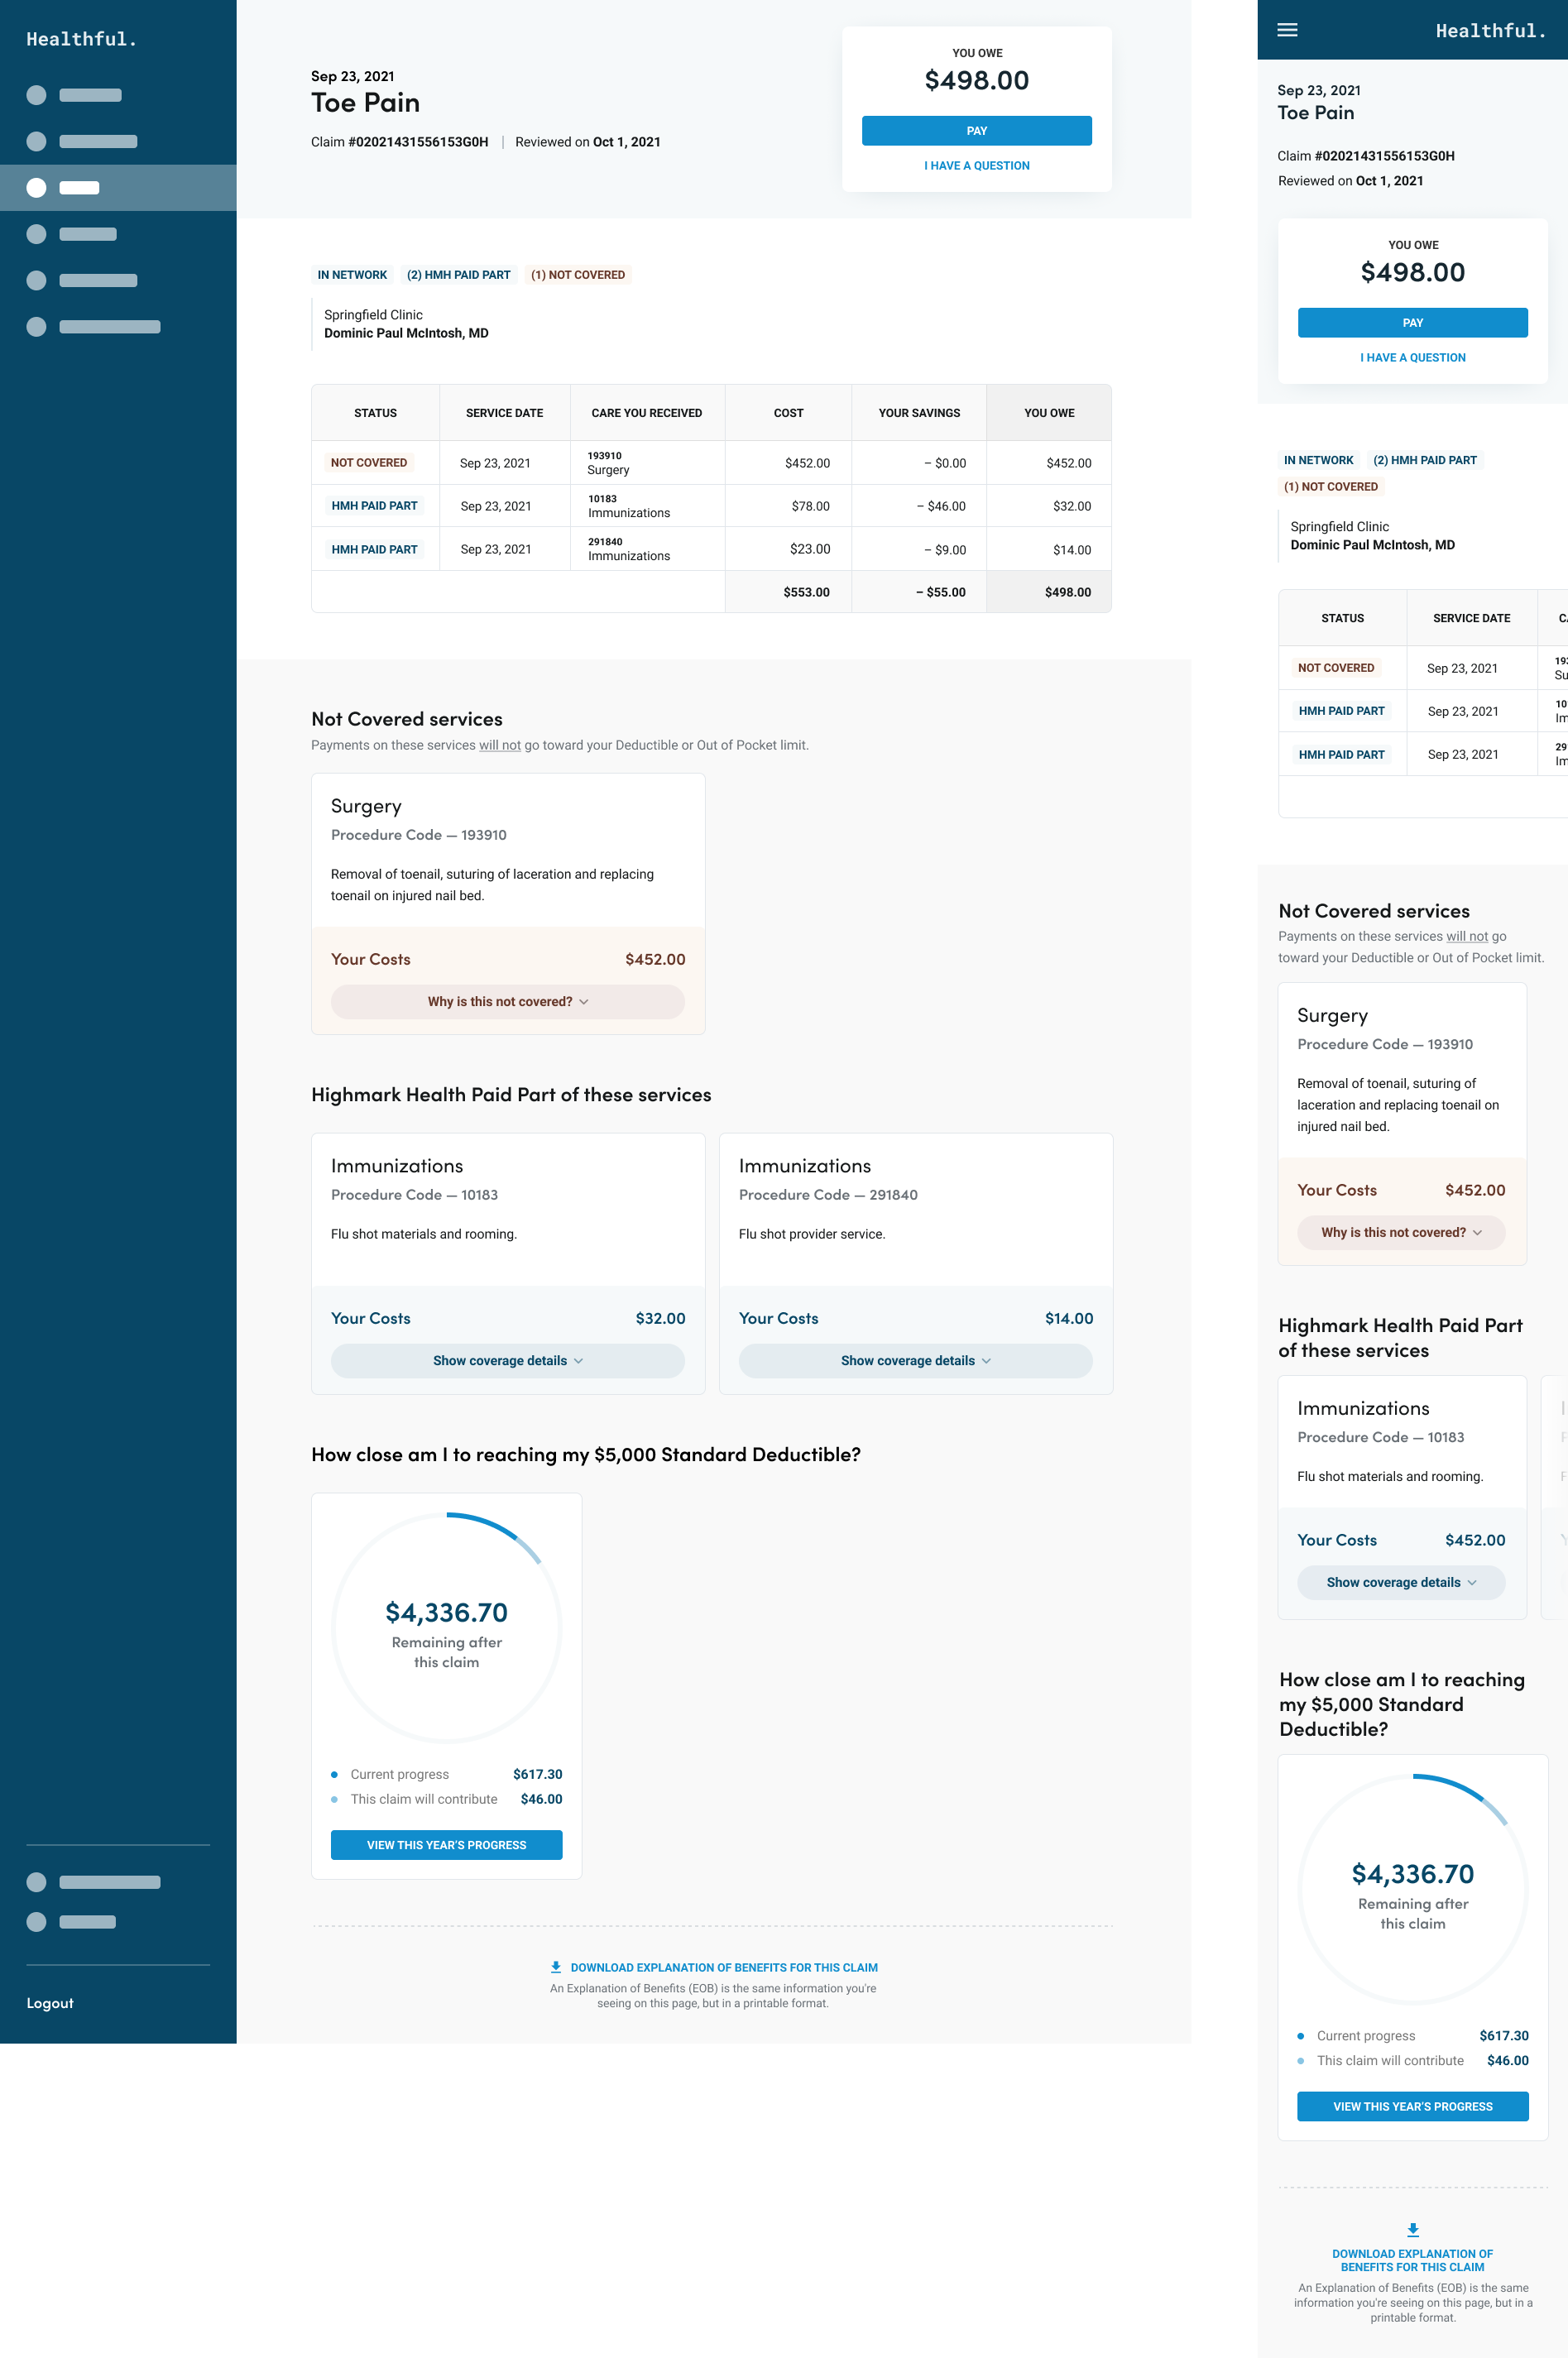
Task: Click the download icon beside desktop EOB link
Action: click(556, 1966)
